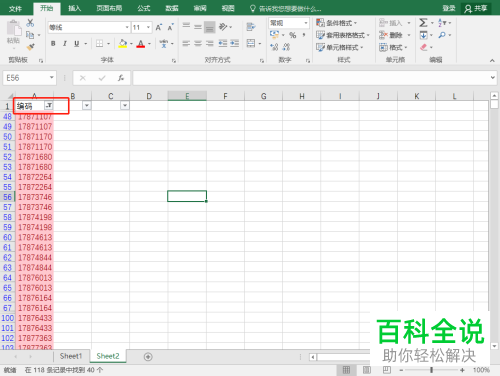500x376 pixels.
Task: Add a new sheet with plus icon
Action: pos(148,357)
